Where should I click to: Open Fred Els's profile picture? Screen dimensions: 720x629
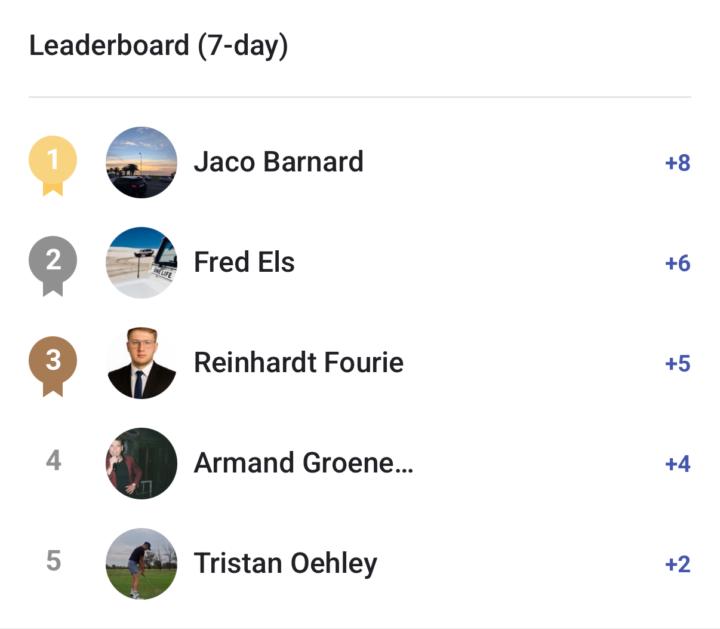click(141, 263)
